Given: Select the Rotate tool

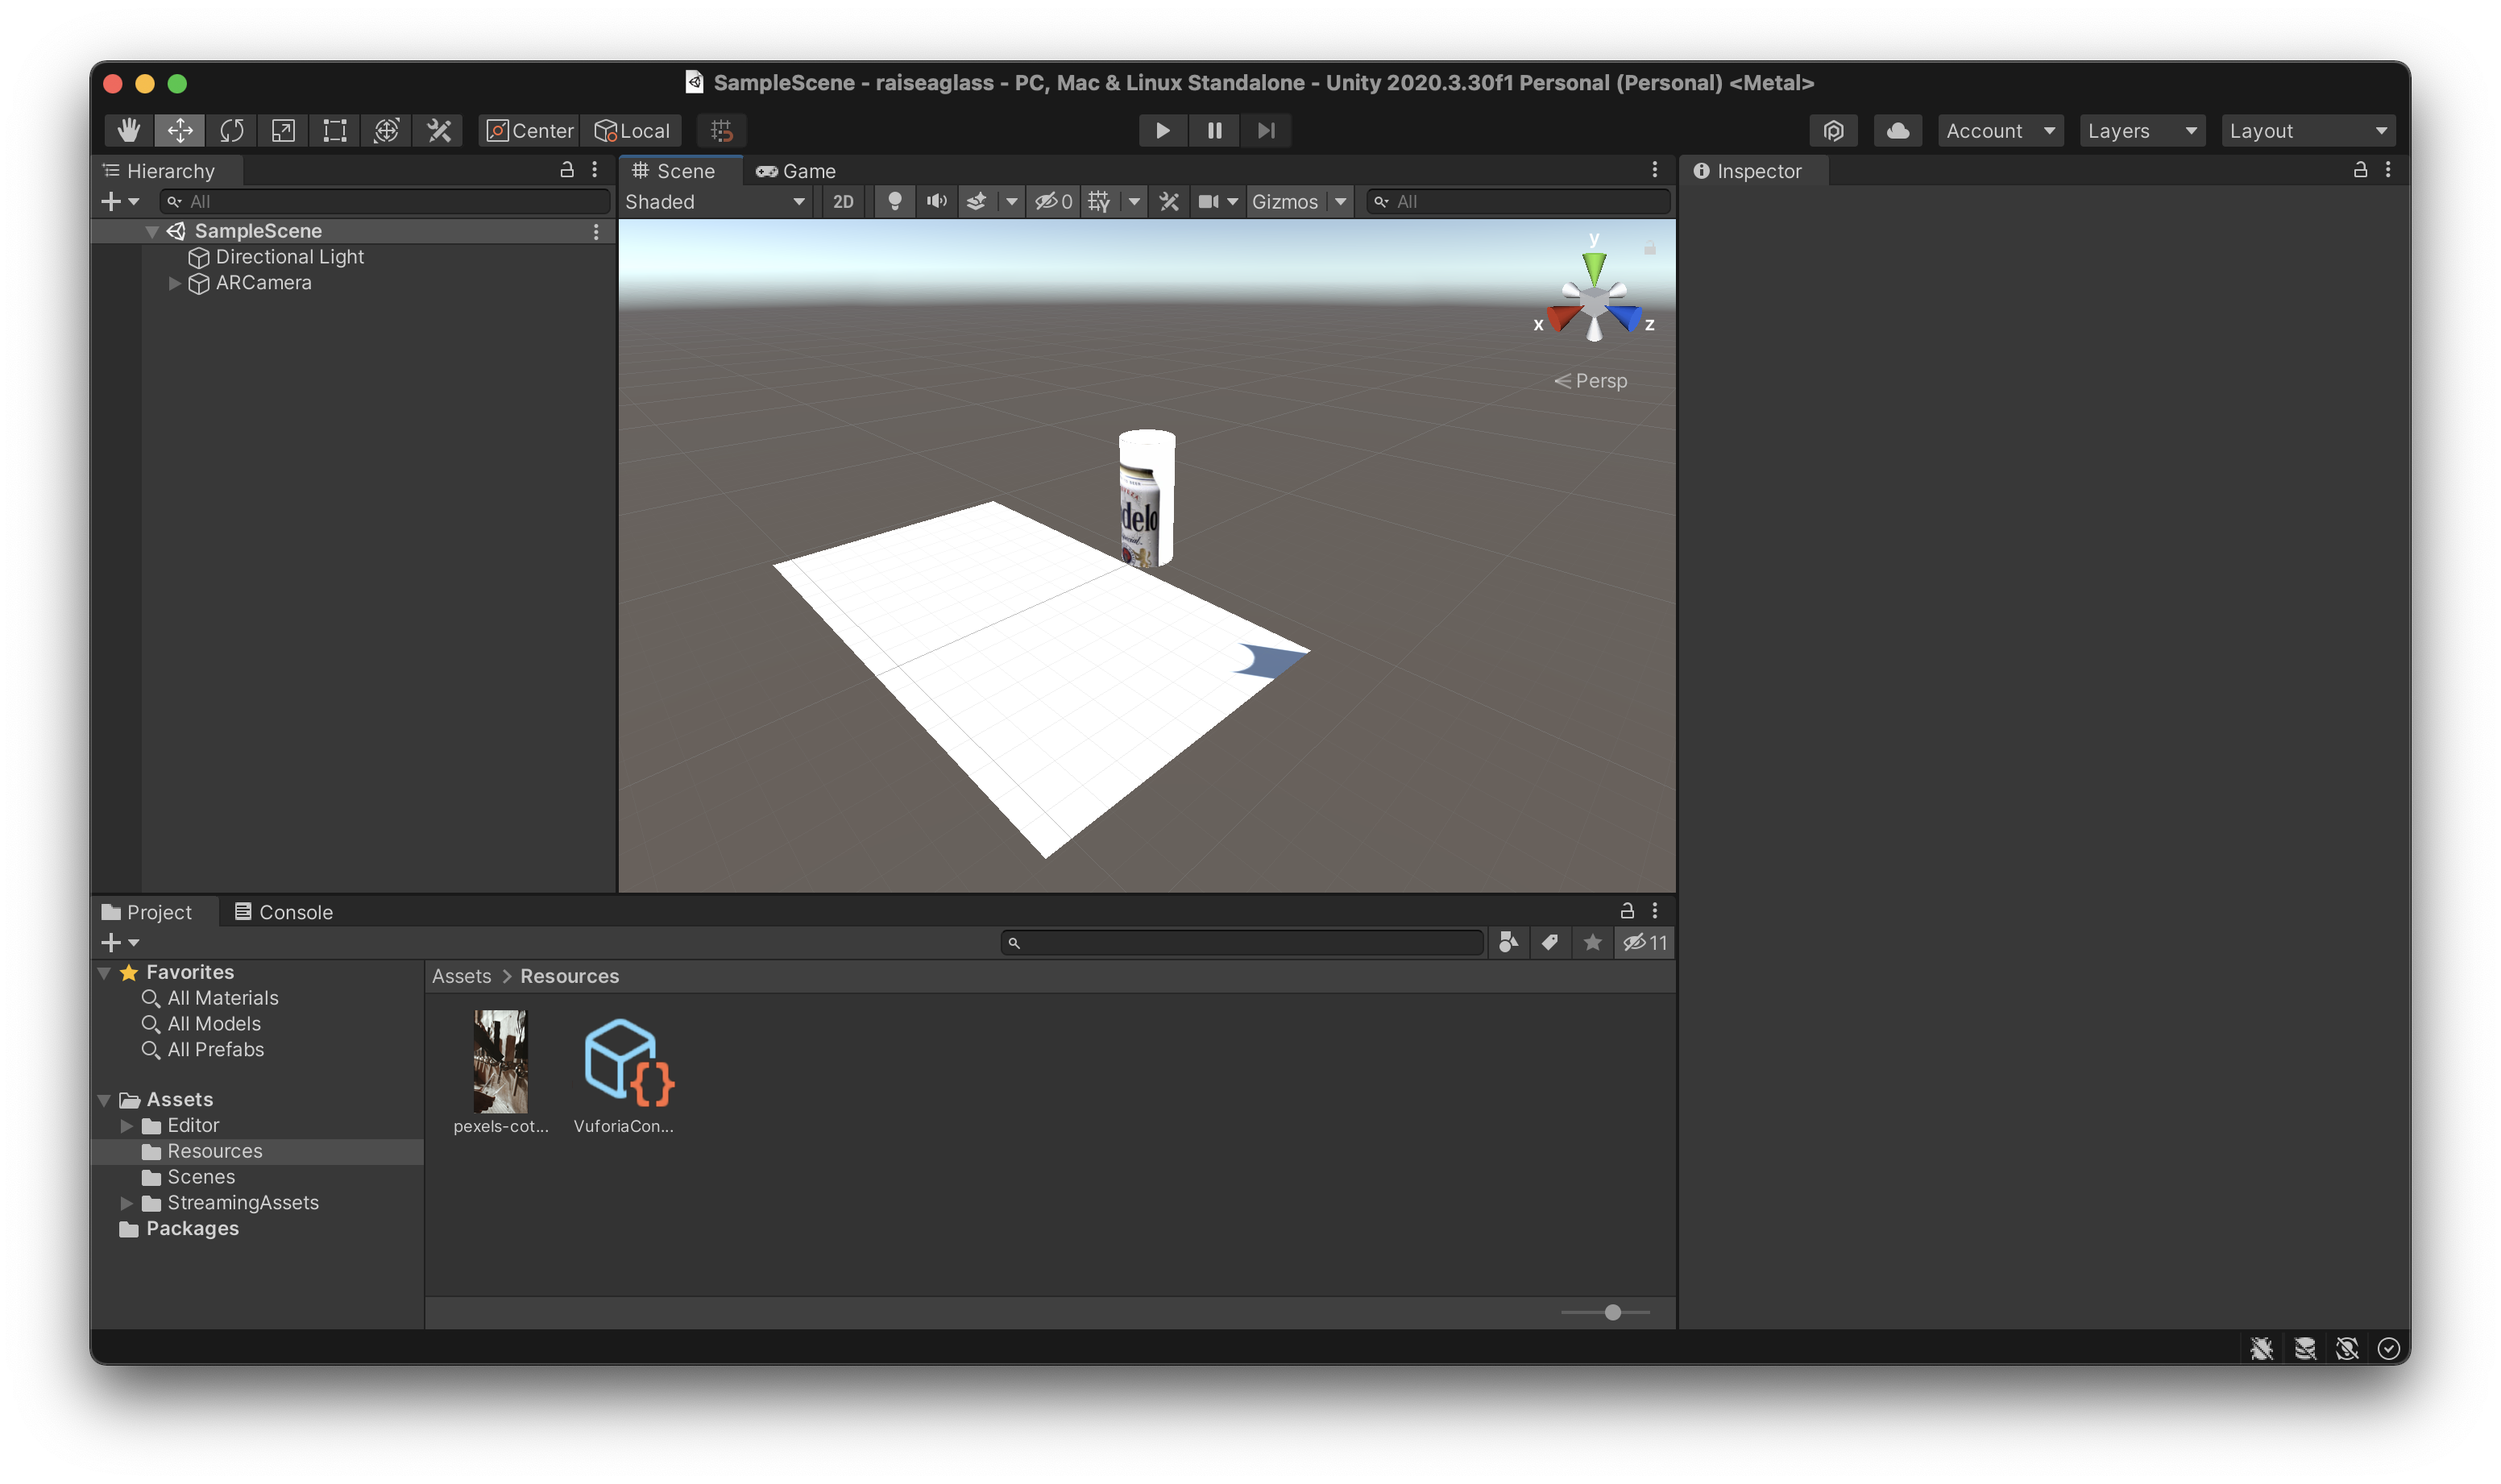Looking at the screenshot, I should [x=232, y=131].
